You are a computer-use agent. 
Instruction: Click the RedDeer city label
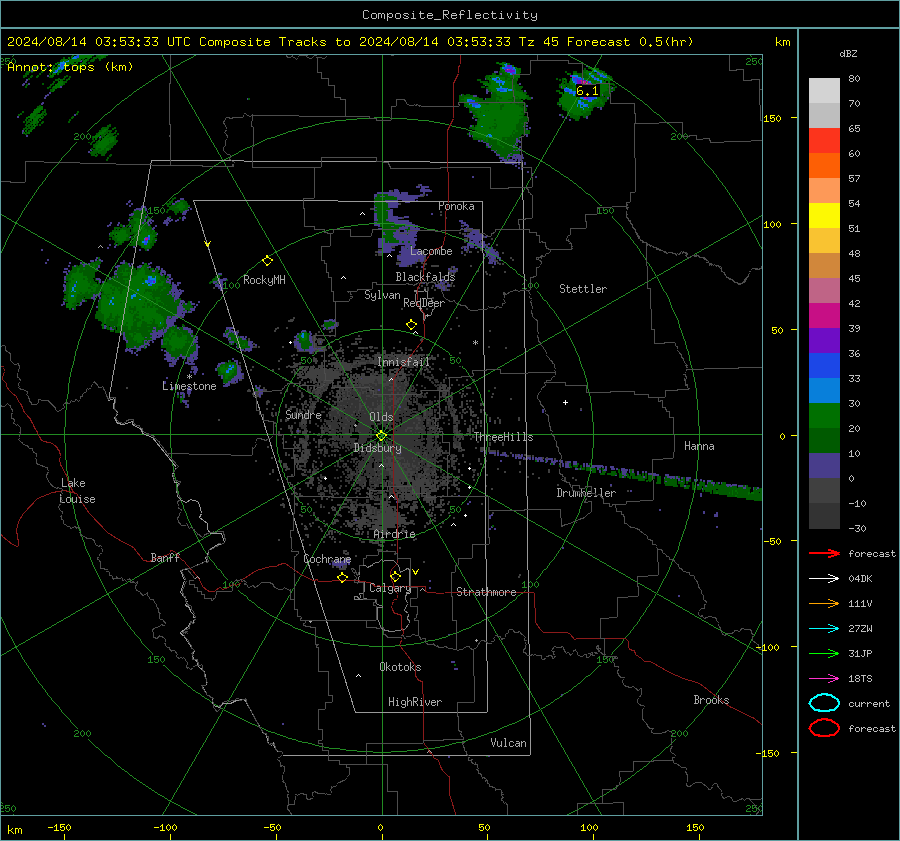tap(424, 303)
